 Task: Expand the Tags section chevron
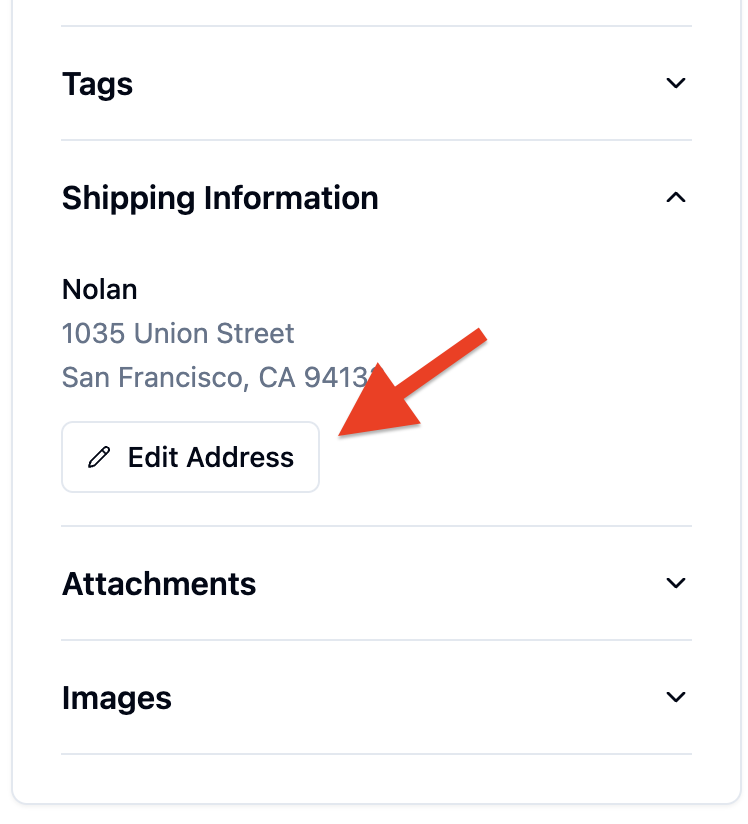[675, 83]
